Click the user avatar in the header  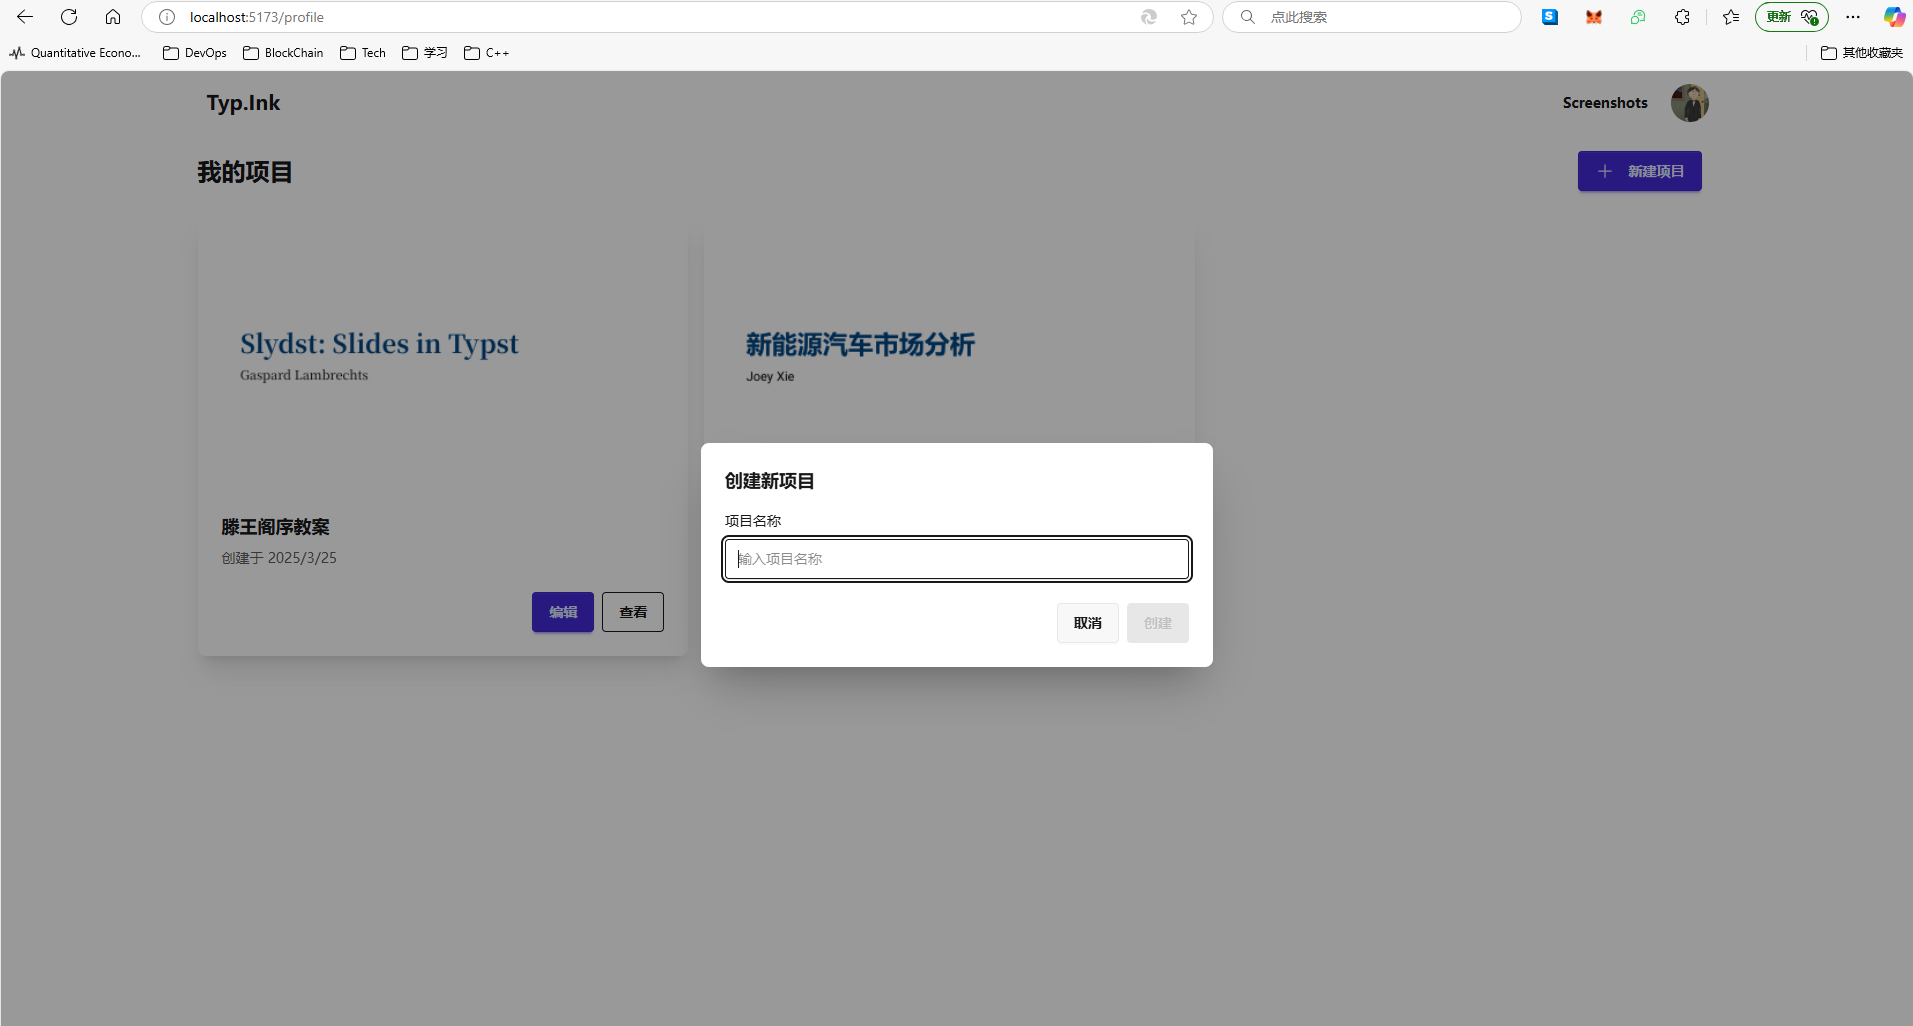pyautogui.click(x=1689, y=103)
